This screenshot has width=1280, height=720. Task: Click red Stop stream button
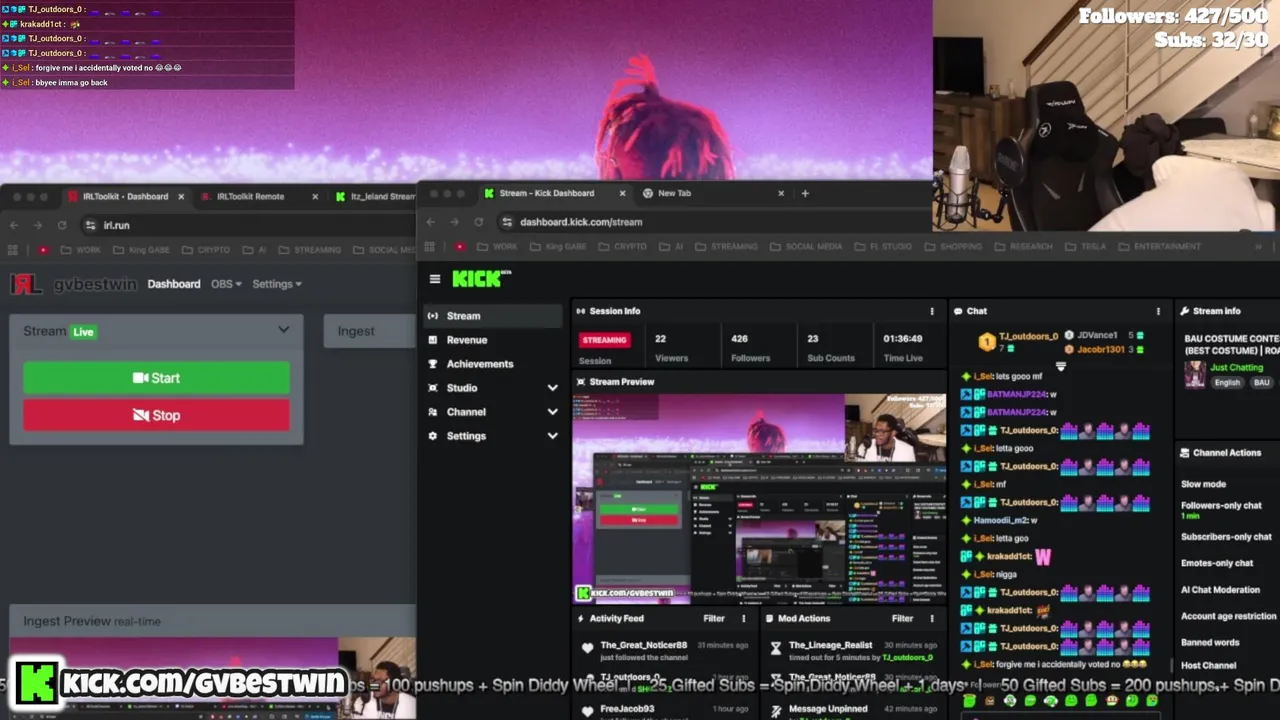click(157, 415)
